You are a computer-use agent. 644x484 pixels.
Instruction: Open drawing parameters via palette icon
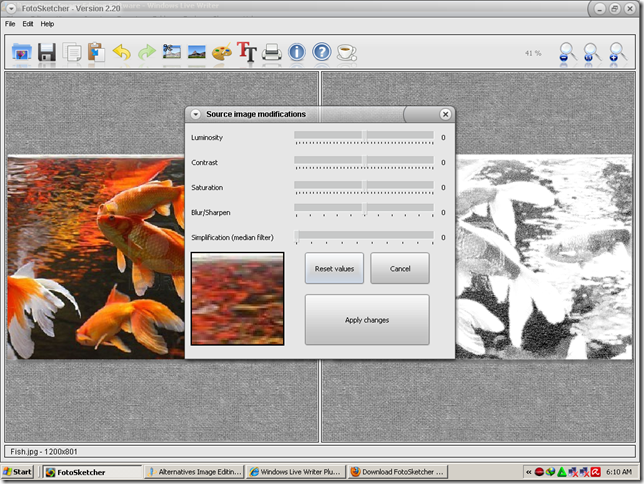point(221,52)
